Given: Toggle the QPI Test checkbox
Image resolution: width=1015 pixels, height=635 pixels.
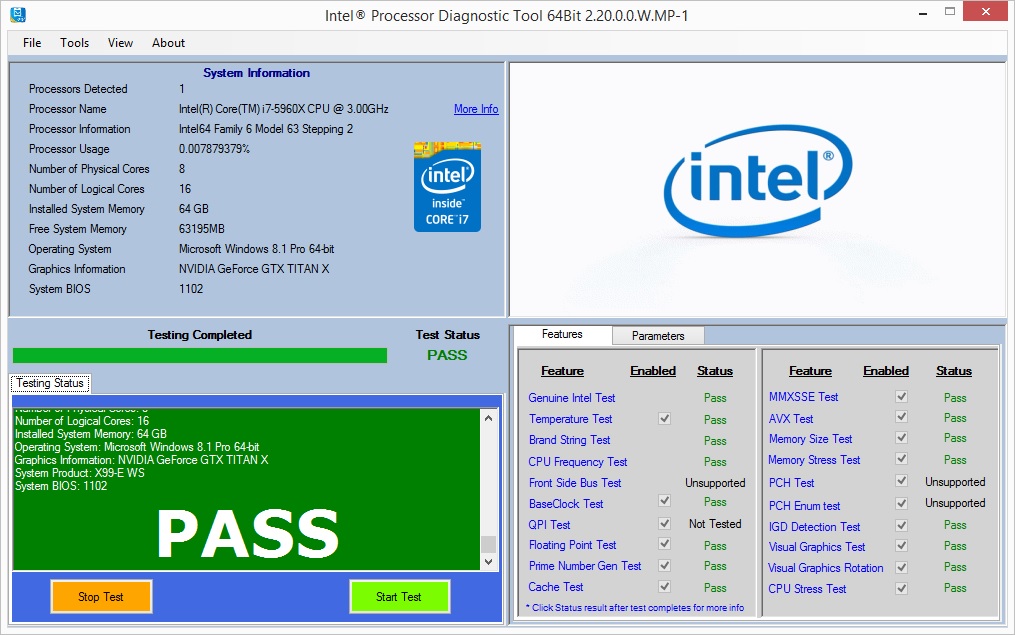Looking at the screenshot, I should pos(664,522).
